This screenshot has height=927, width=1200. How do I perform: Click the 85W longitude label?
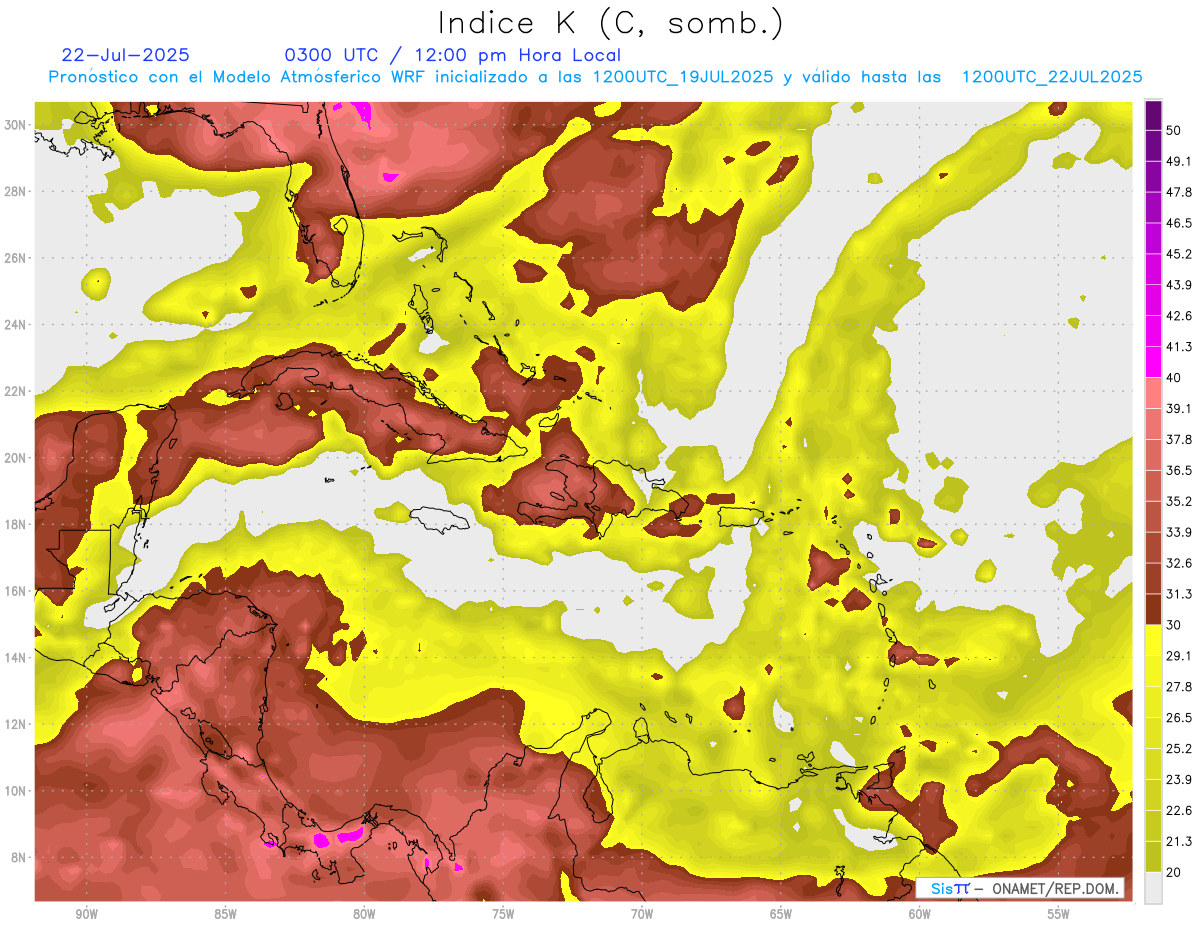(225, 914)
